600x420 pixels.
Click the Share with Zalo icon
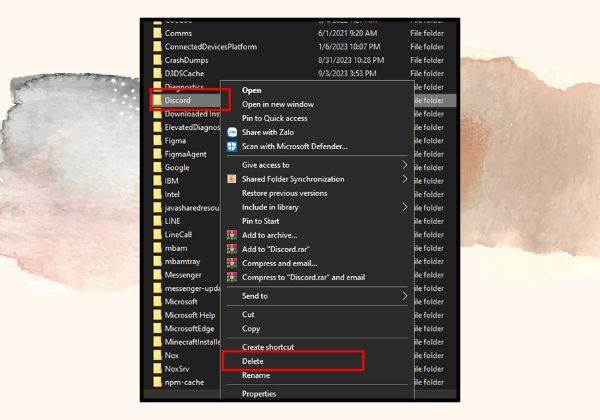[x=232, y=132]
